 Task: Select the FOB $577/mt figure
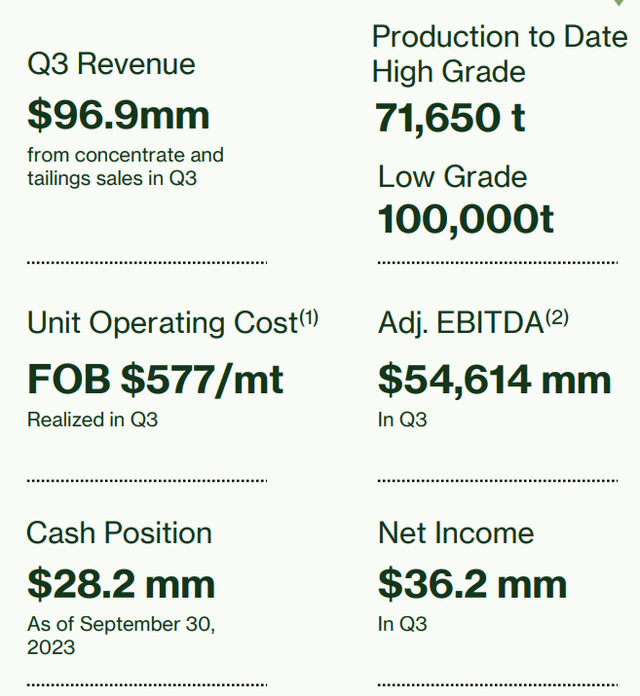click(155, 379)
